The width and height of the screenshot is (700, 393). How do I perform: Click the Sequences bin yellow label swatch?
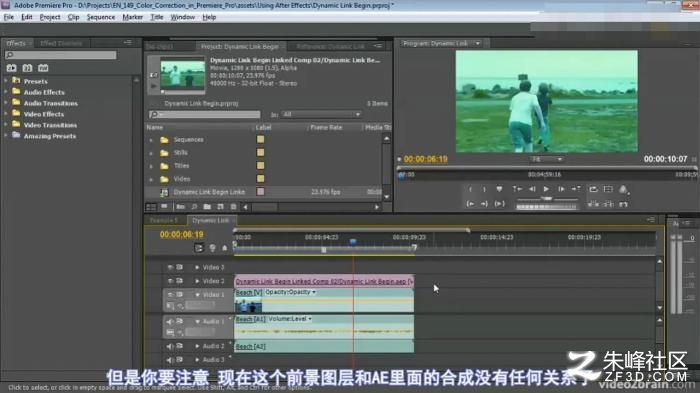pos(260,139)
